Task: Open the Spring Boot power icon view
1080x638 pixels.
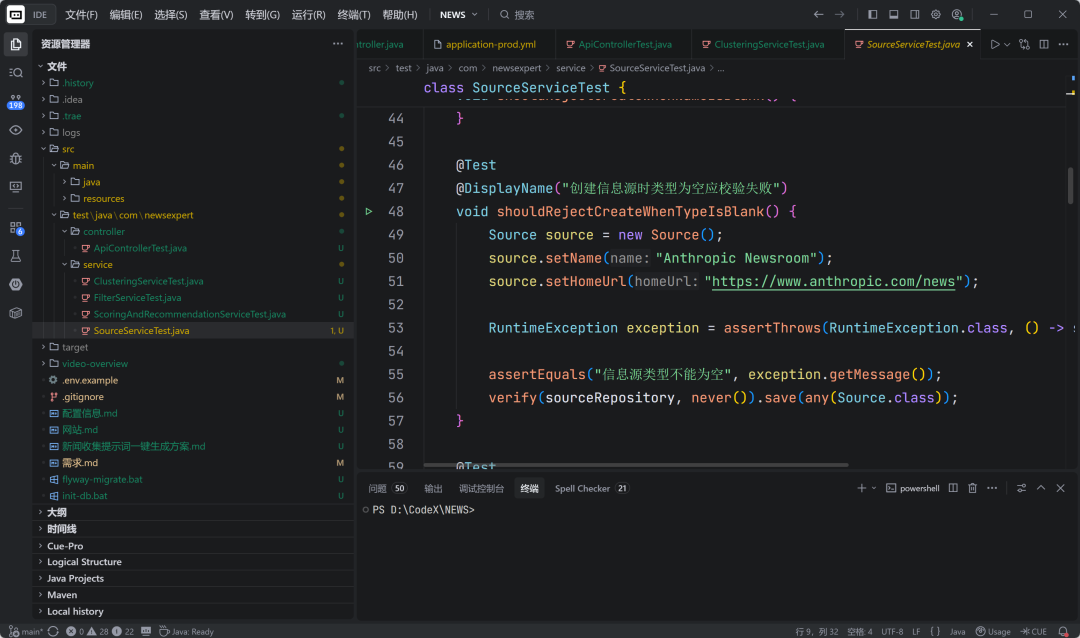Action: [x=16, y=285]
